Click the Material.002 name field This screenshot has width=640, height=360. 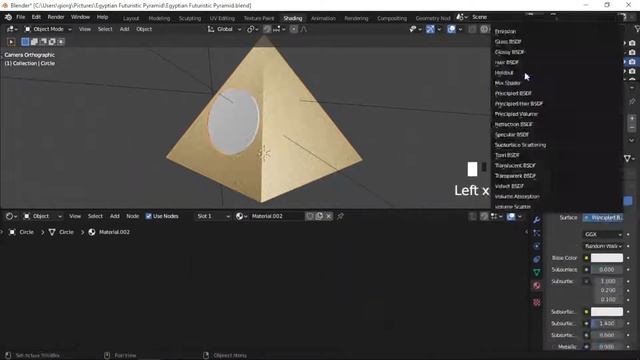[x=277, y=216]
